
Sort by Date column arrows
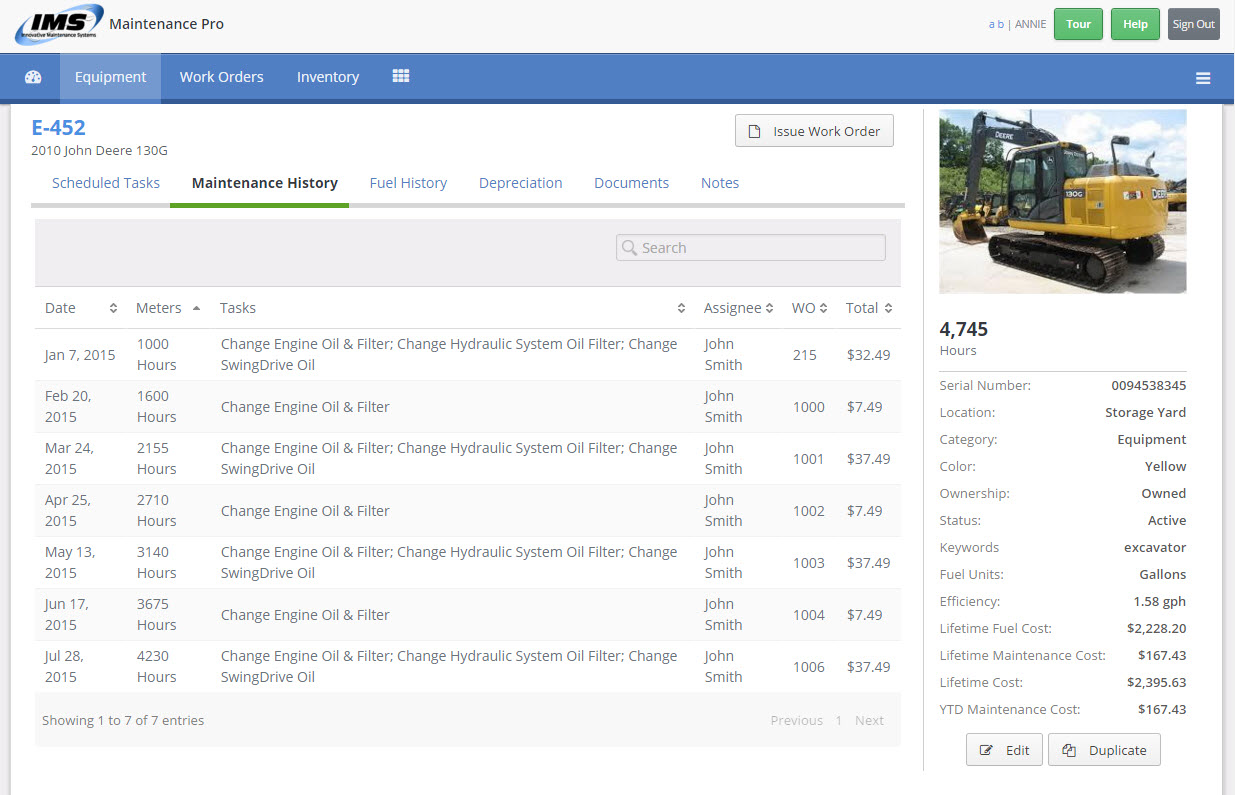pyautogui.click(x=113, y=308)
